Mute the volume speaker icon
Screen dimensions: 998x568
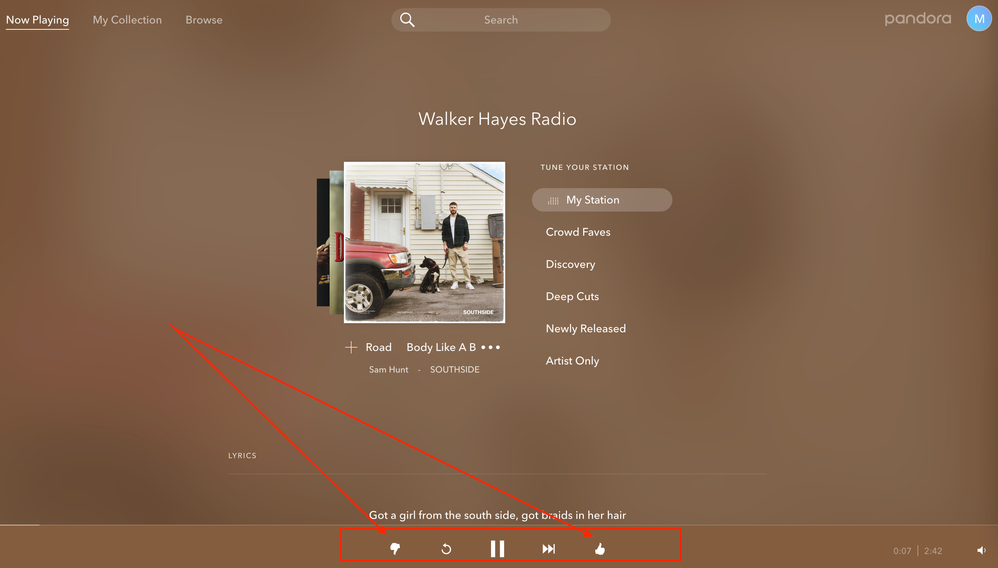click(x=981, y=550)
